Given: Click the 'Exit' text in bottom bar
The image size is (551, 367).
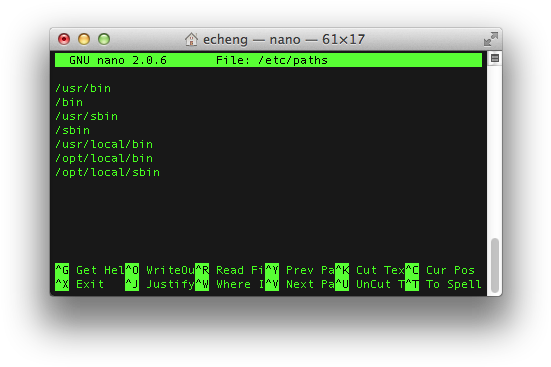Looking at the screenshot, I should tap(90, 284).
